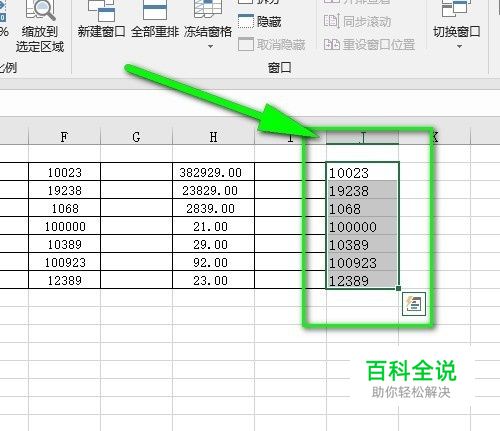Screen dimensions: 500x431
Task: Click cell containing 100000 in column F
Action: click(x=64, y=226)
